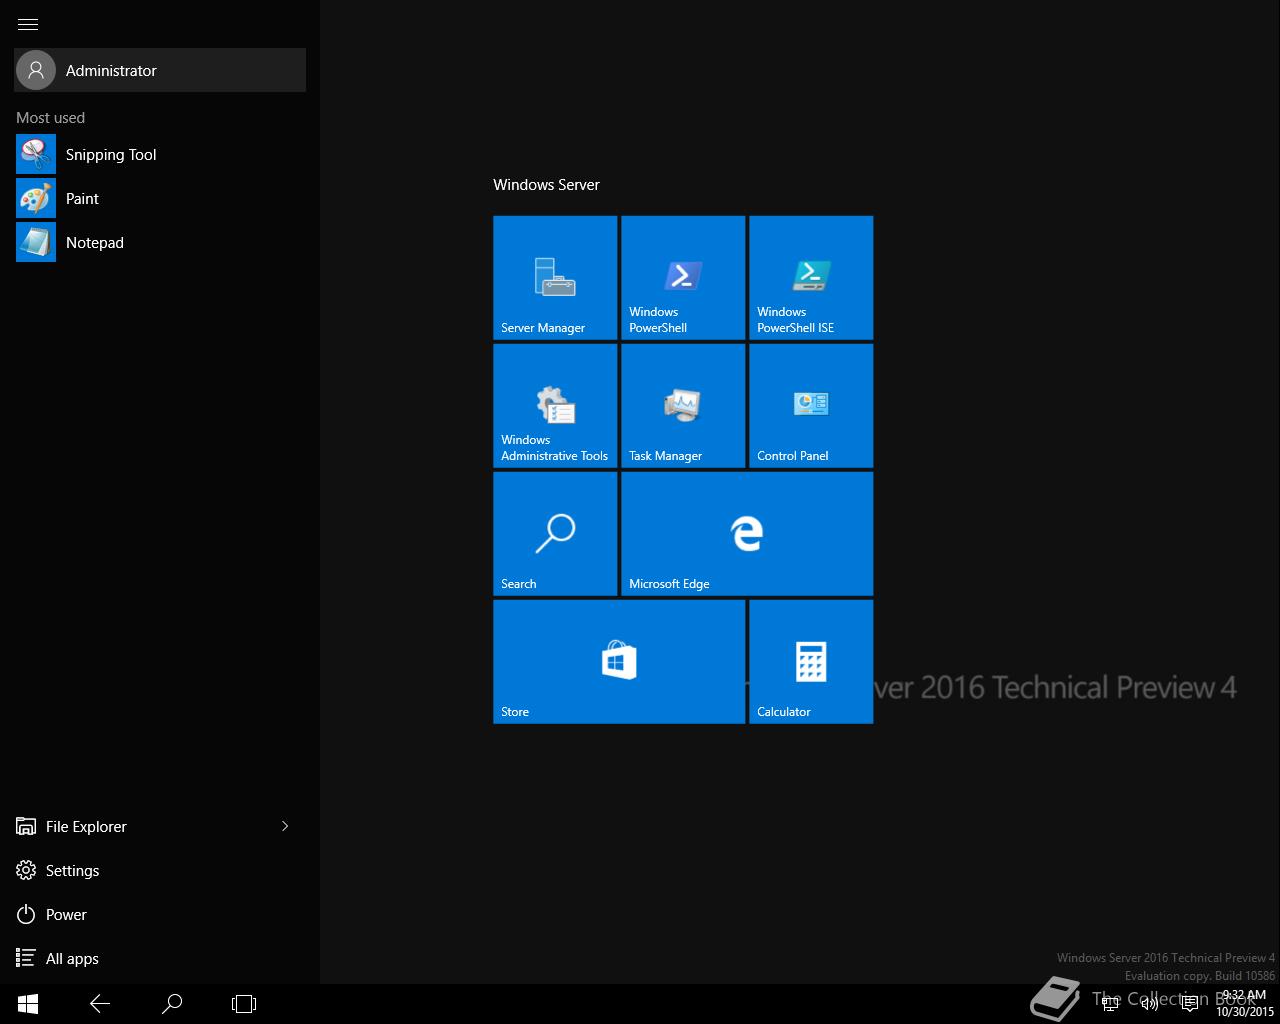Click the taskbar clock showing 9:32 AM
The width and height of the screenshot is (1280, 1024).
click(x=1245, y=1004)
